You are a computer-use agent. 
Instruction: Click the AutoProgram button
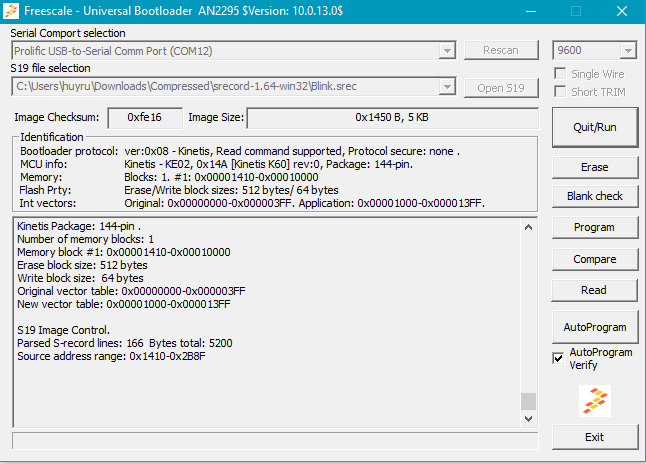click(x=595, y=327)
